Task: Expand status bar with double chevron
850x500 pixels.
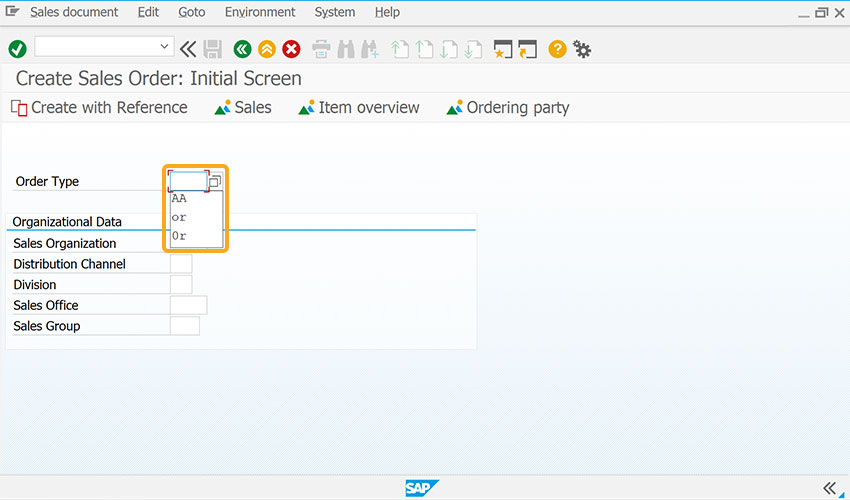Action: pyautogui.click(x=829, y=488)
